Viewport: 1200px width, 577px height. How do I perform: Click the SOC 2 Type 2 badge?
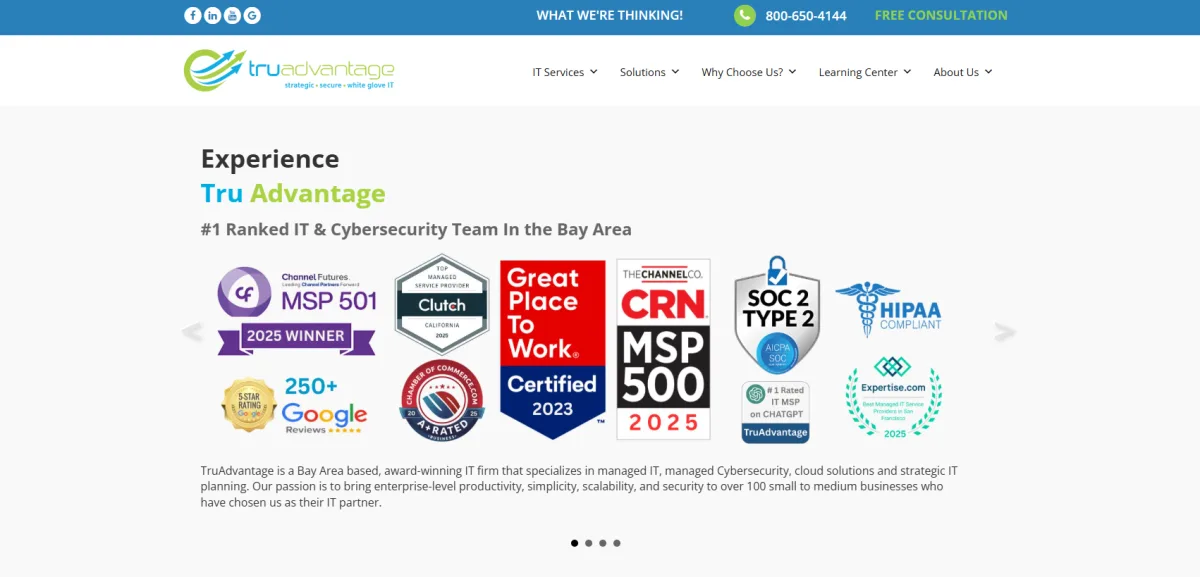777,314
